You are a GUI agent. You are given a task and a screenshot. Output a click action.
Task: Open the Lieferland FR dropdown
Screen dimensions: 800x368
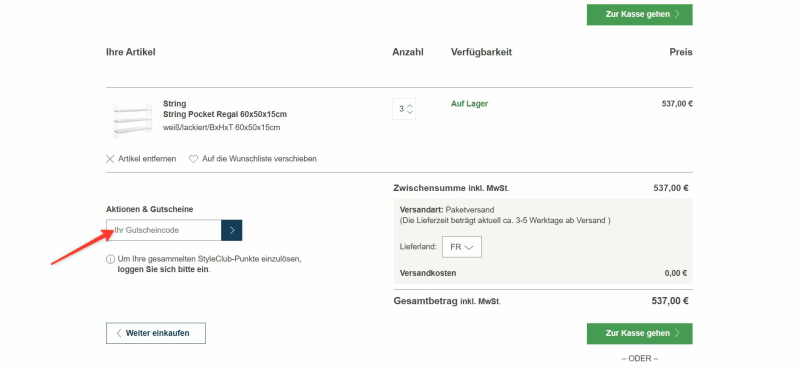pos(462,247)
